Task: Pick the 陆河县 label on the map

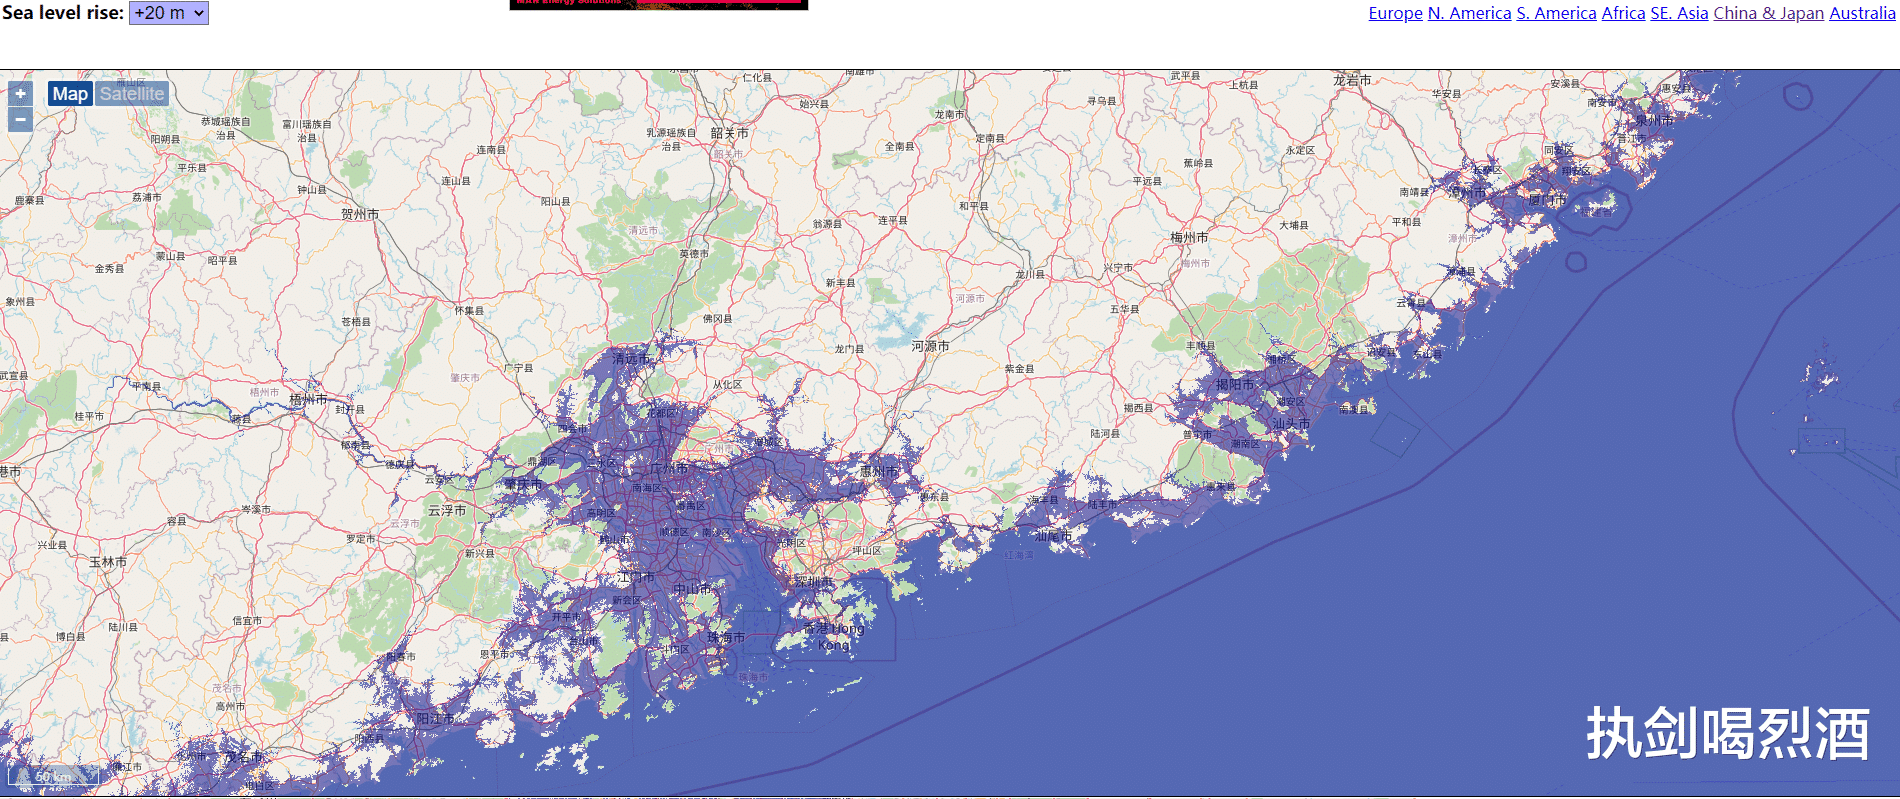Action: 1105,434
